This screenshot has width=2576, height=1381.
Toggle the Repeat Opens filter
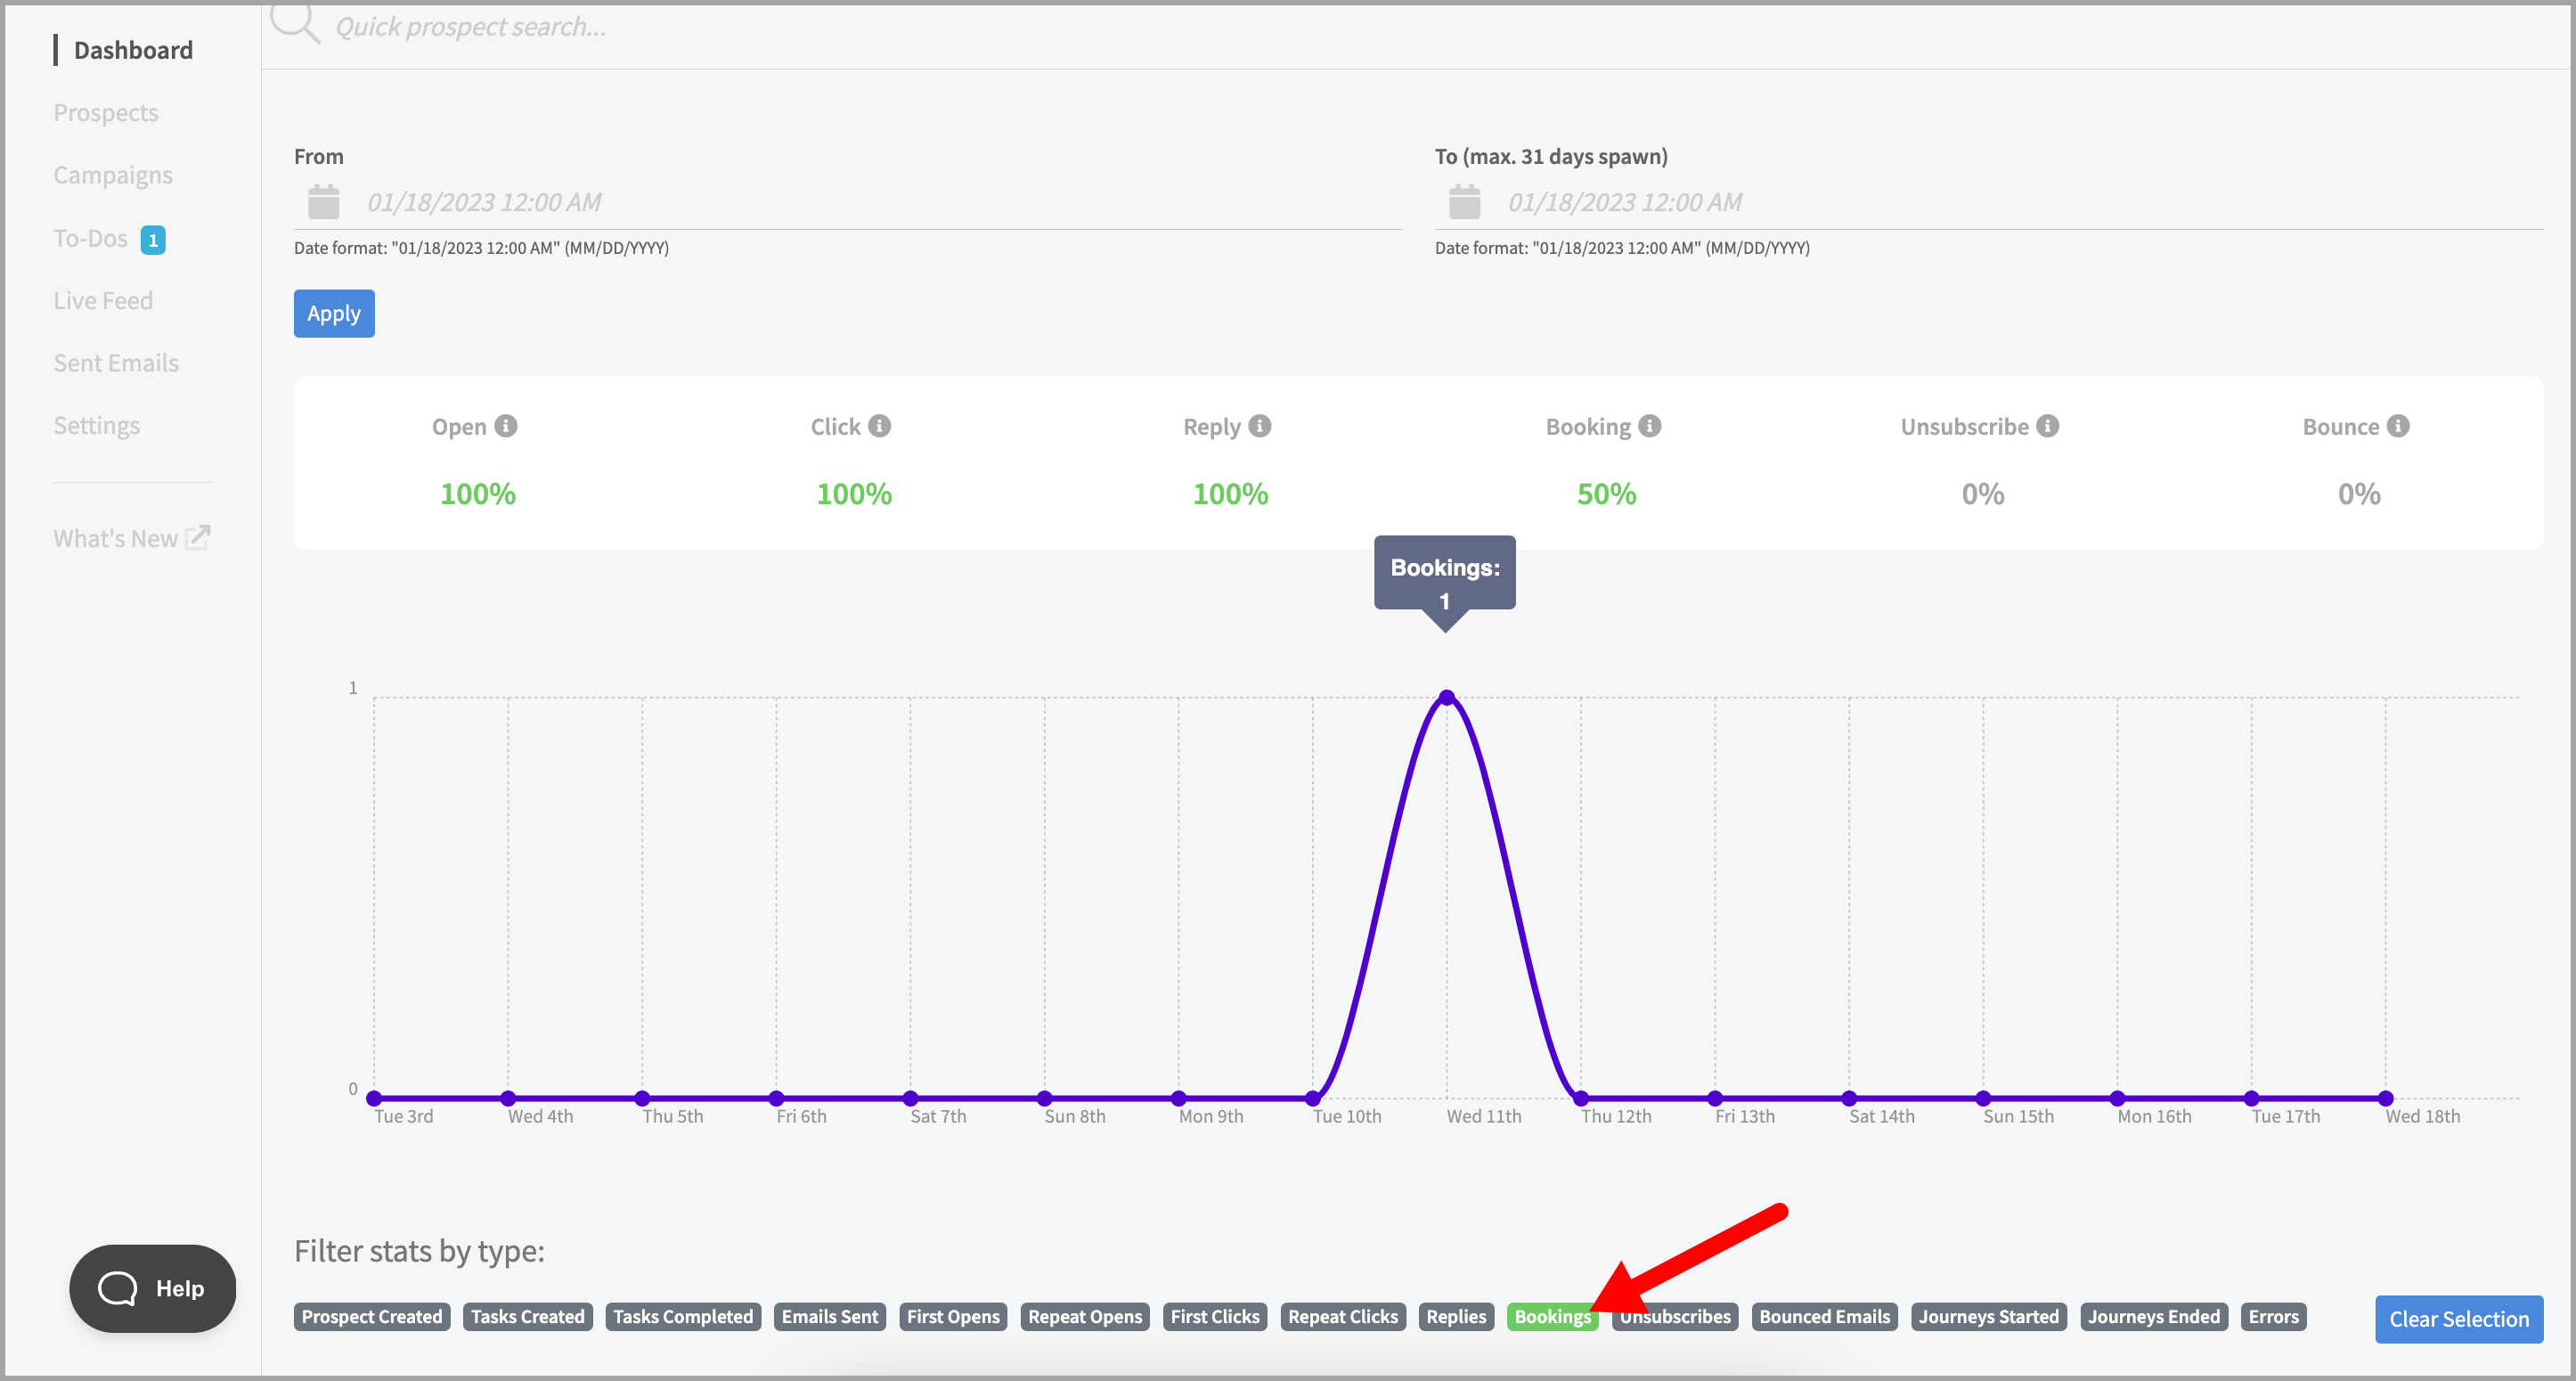(1085, 1317)
